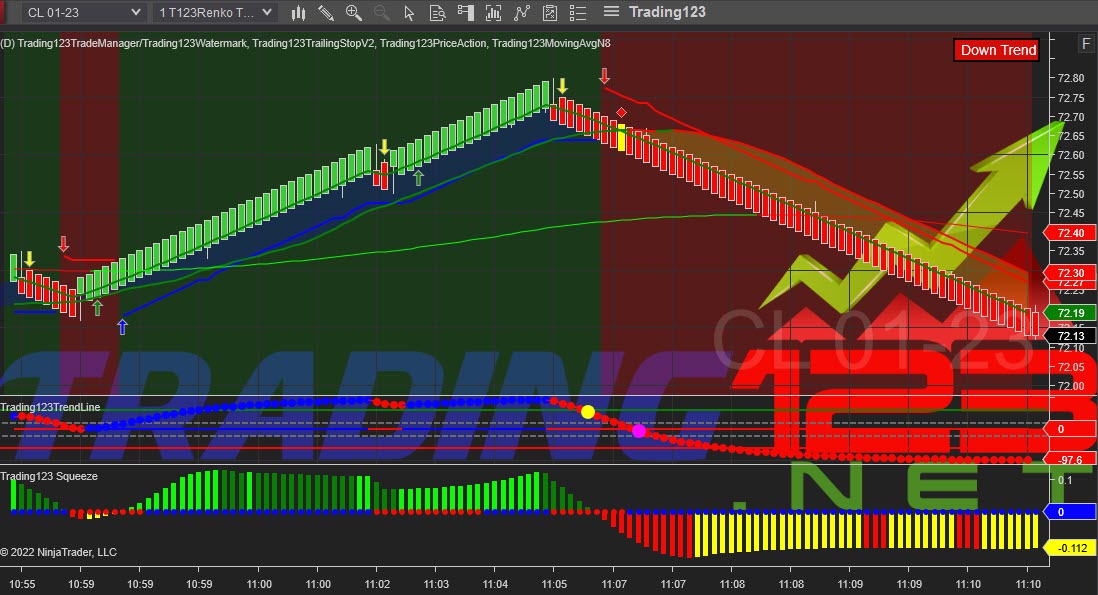Click the 72.80 price axis label

1071,78
